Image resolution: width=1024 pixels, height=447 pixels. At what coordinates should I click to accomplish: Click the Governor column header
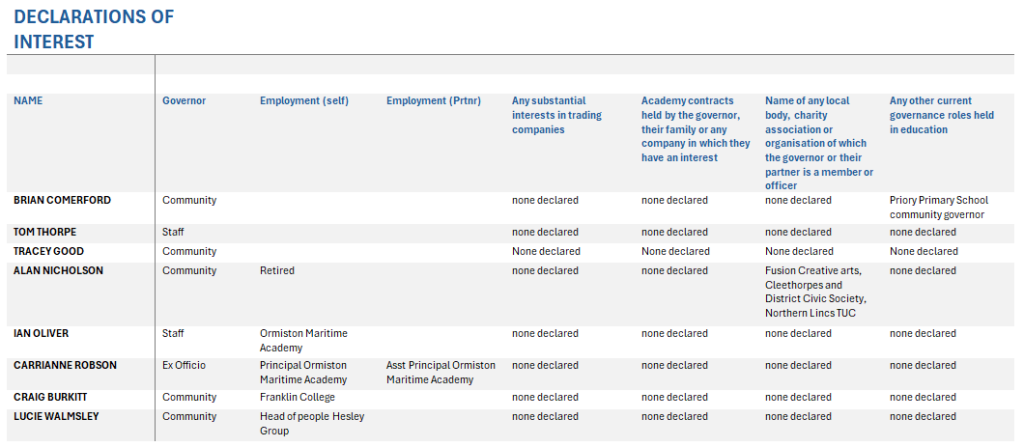coord(184,101)
